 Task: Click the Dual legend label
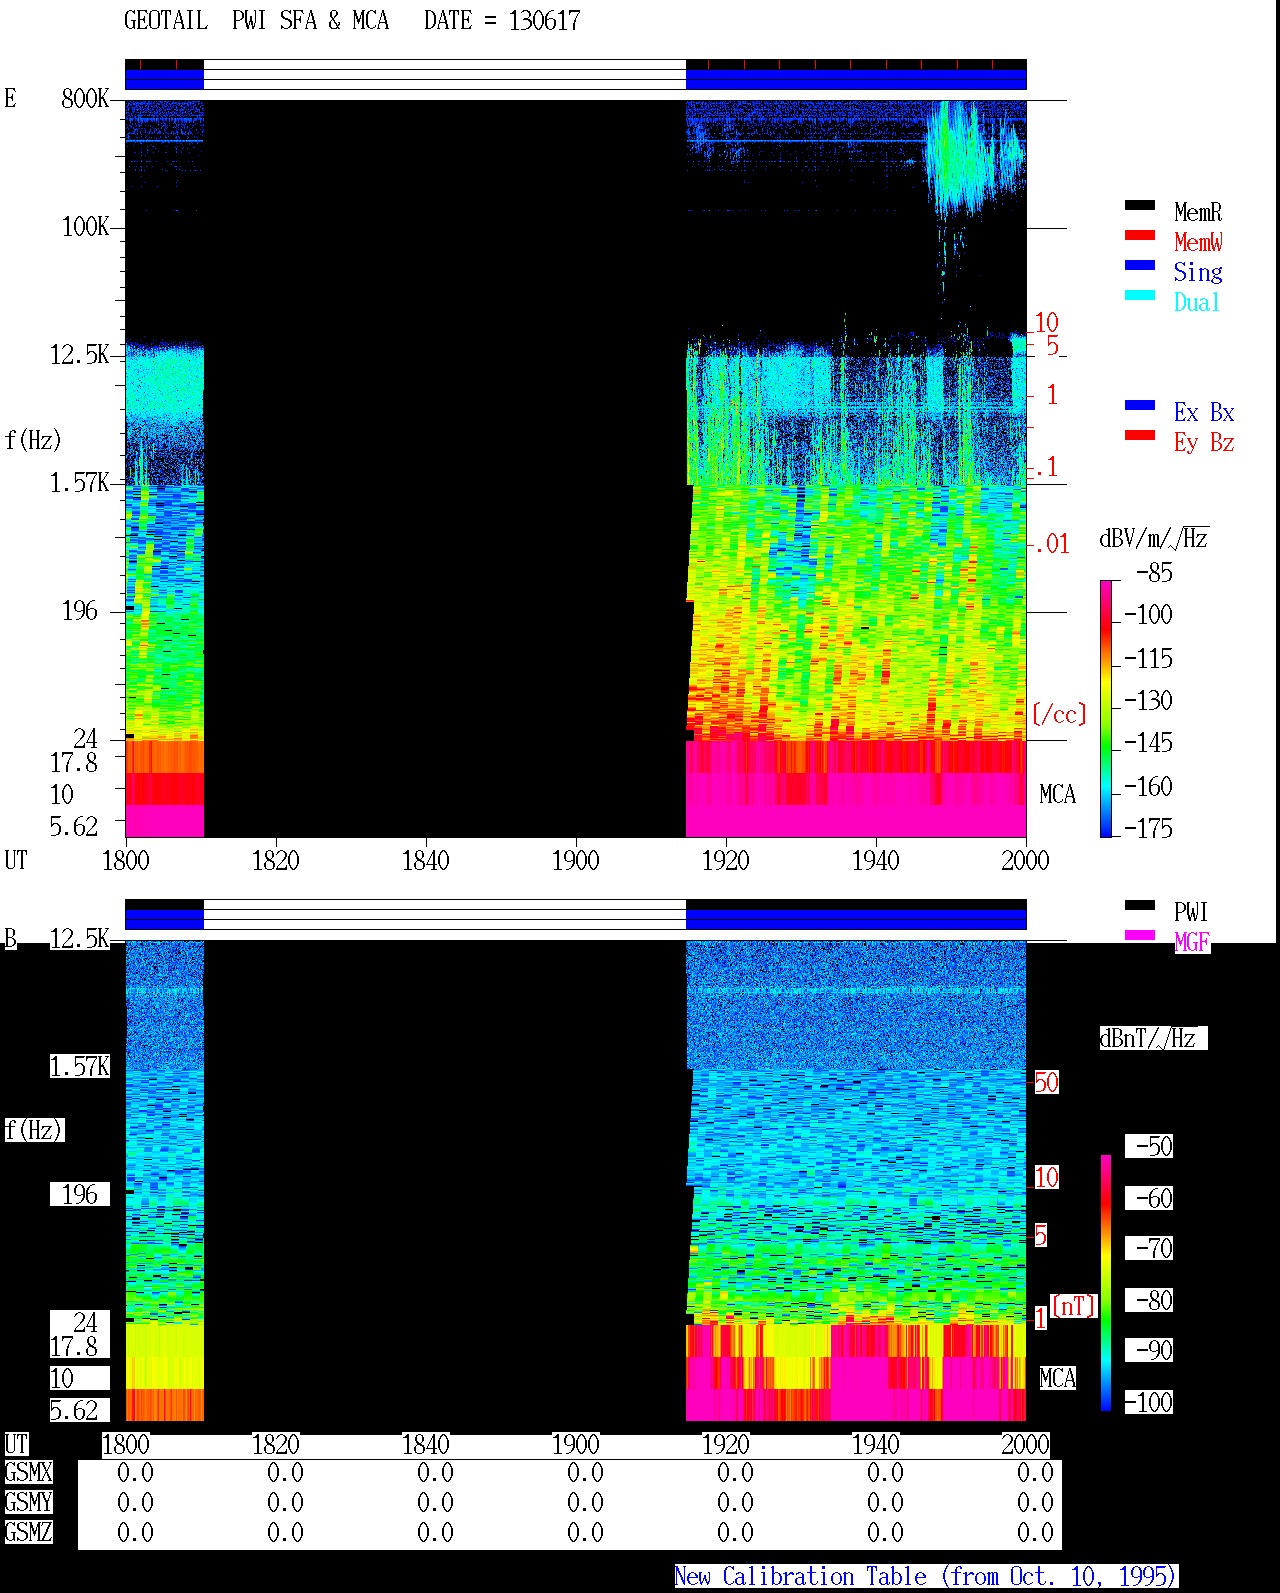pos(1198,302)
